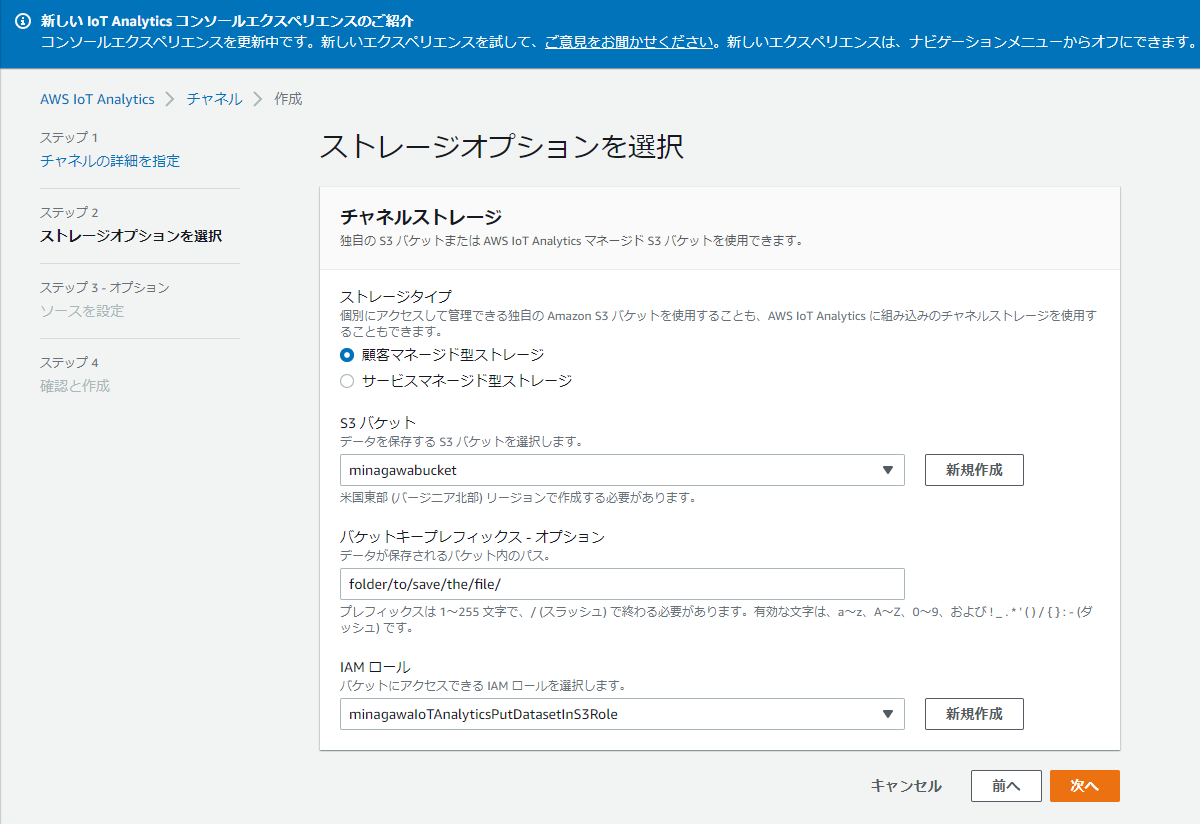Click the info icon in the blue banner
This screenshot has height=824, width=1200.
click(23, 21)
